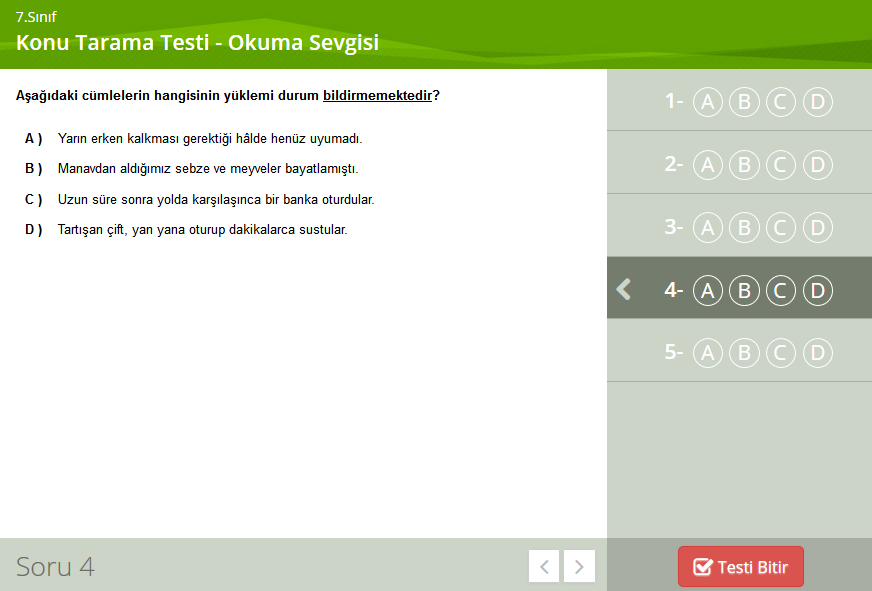Jump to question 2 row number

674,164
